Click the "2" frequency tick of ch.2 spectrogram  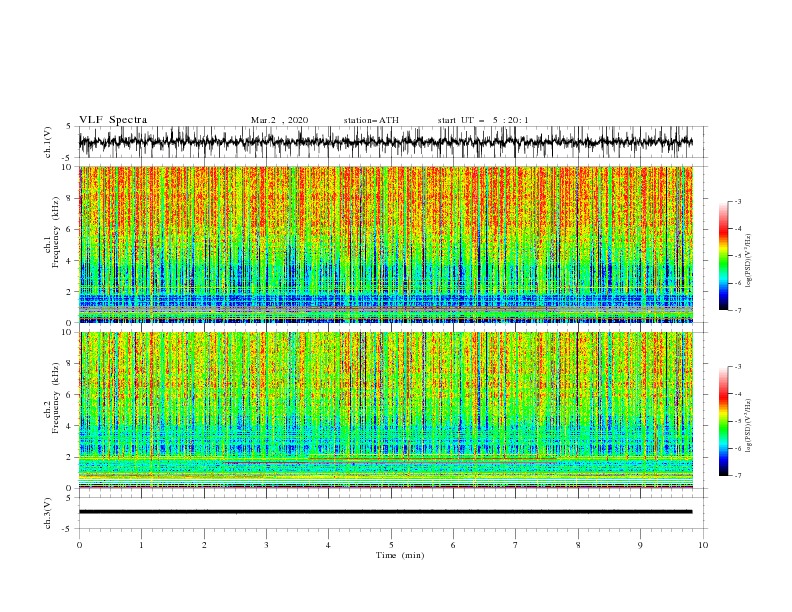click(70, 457)
